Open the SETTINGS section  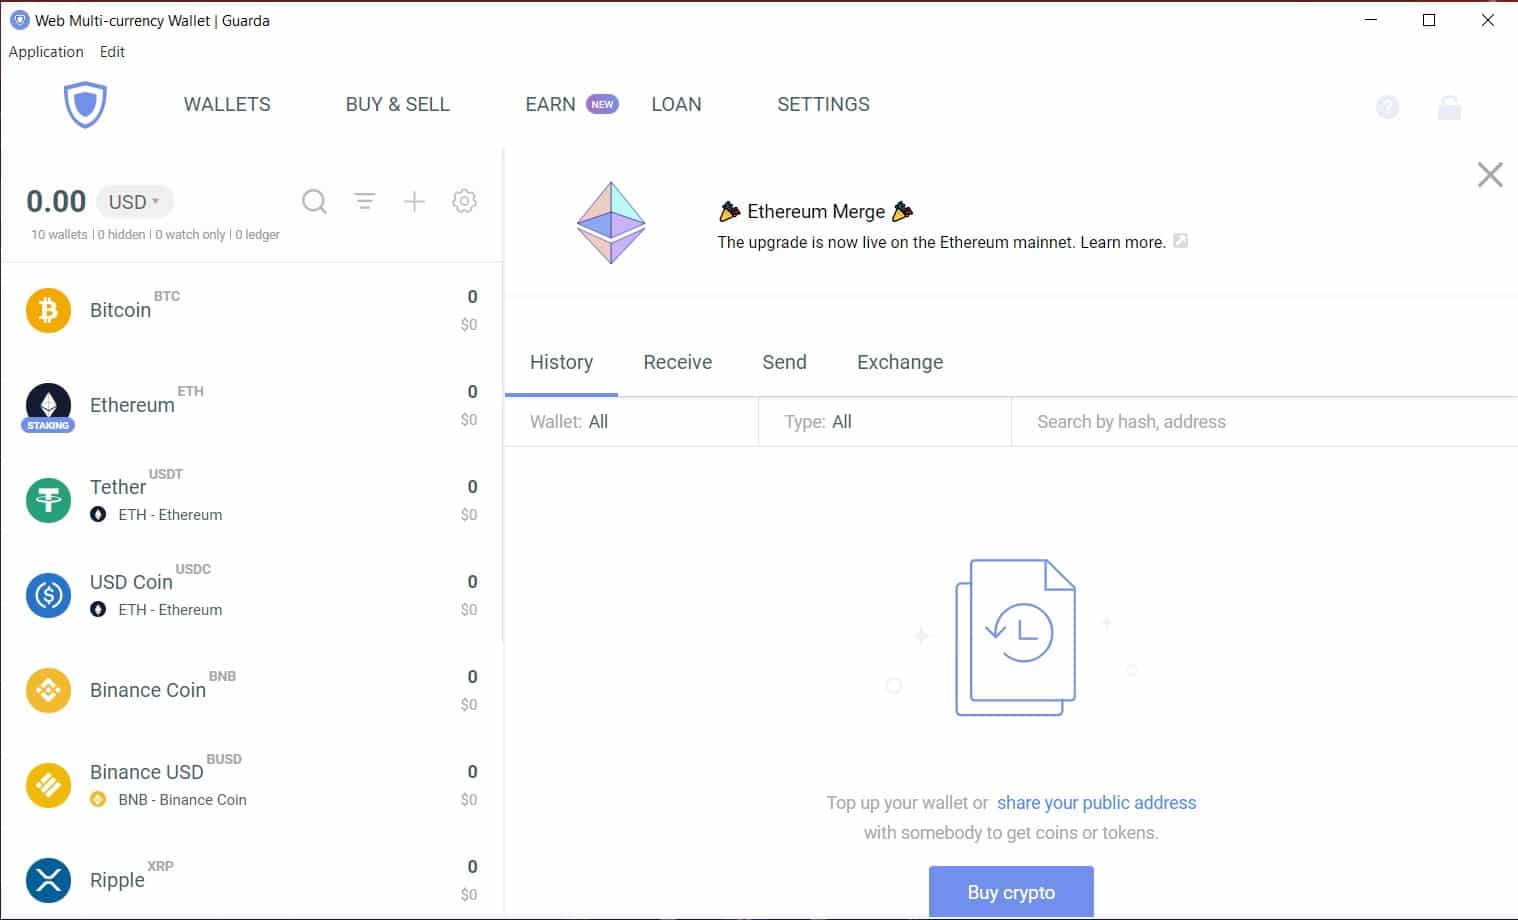[823, 104]
